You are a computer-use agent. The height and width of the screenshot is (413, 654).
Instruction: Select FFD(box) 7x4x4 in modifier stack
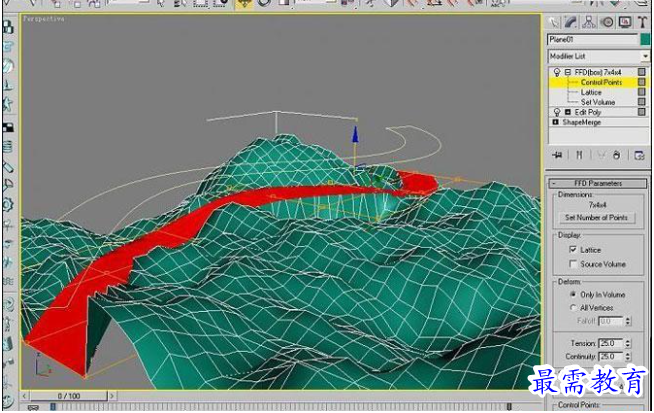598,73
